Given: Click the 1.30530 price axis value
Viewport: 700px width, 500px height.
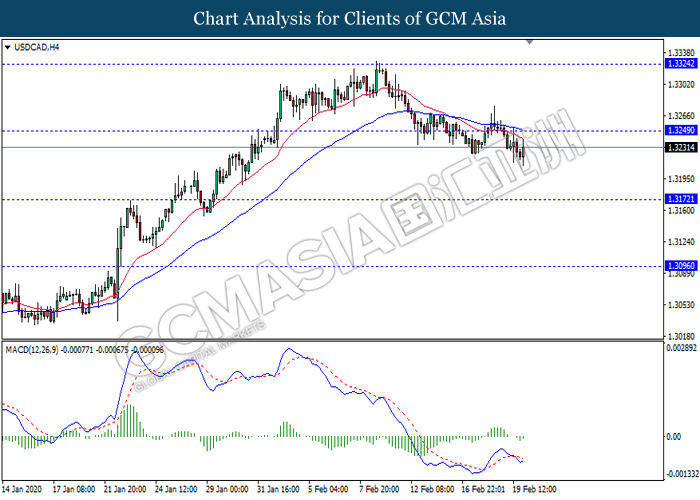Looking at the screenshot, I should 681,305.
